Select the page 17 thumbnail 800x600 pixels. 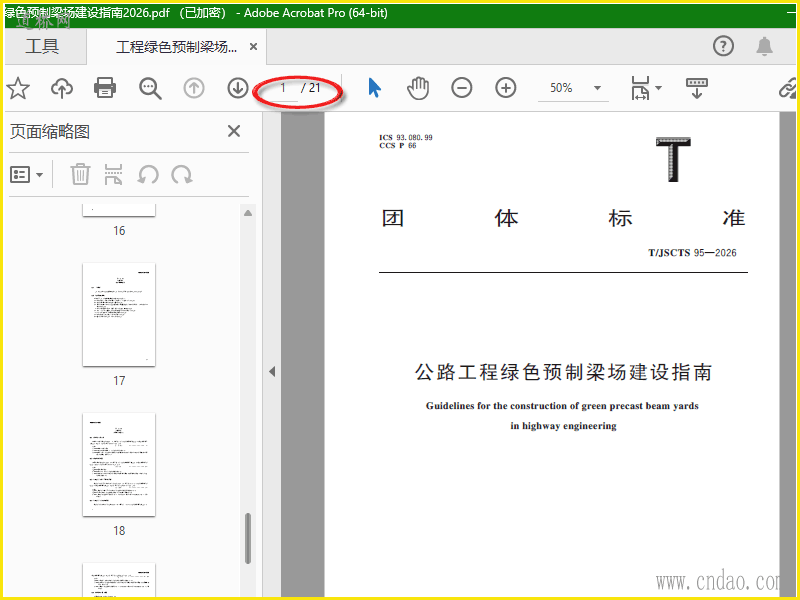click(x=119, y=314)
